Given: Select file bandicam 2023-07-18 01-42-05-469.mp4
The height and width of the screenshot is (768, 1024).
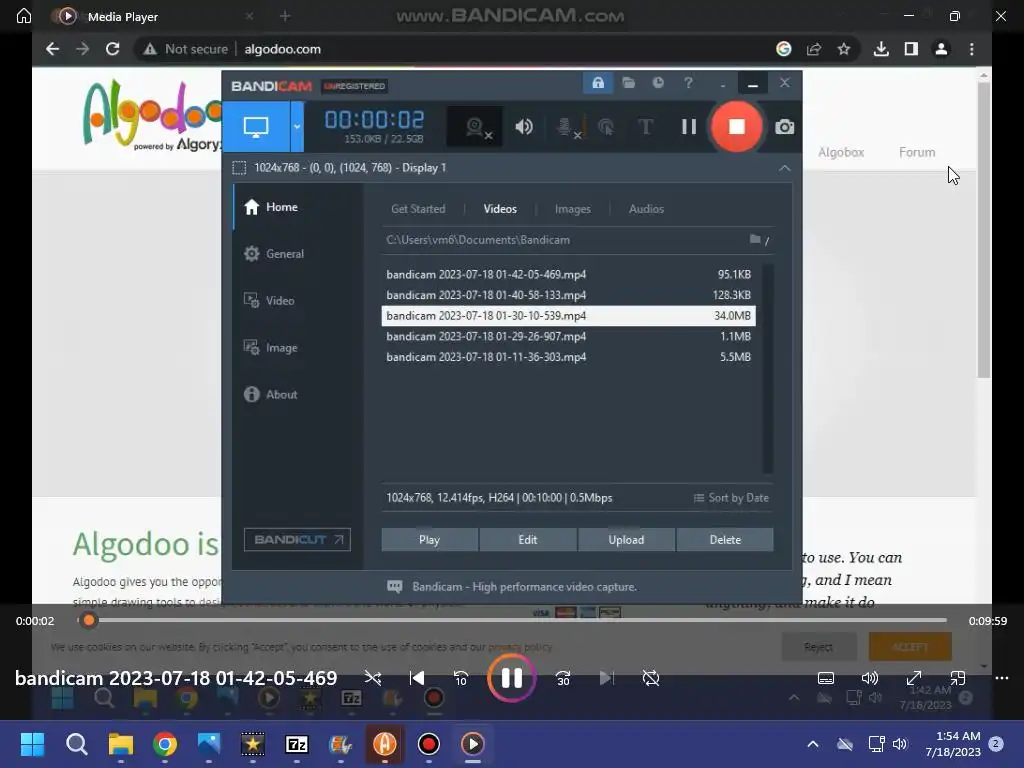Looking at the screenshot, I should click(x=568, y=274).
